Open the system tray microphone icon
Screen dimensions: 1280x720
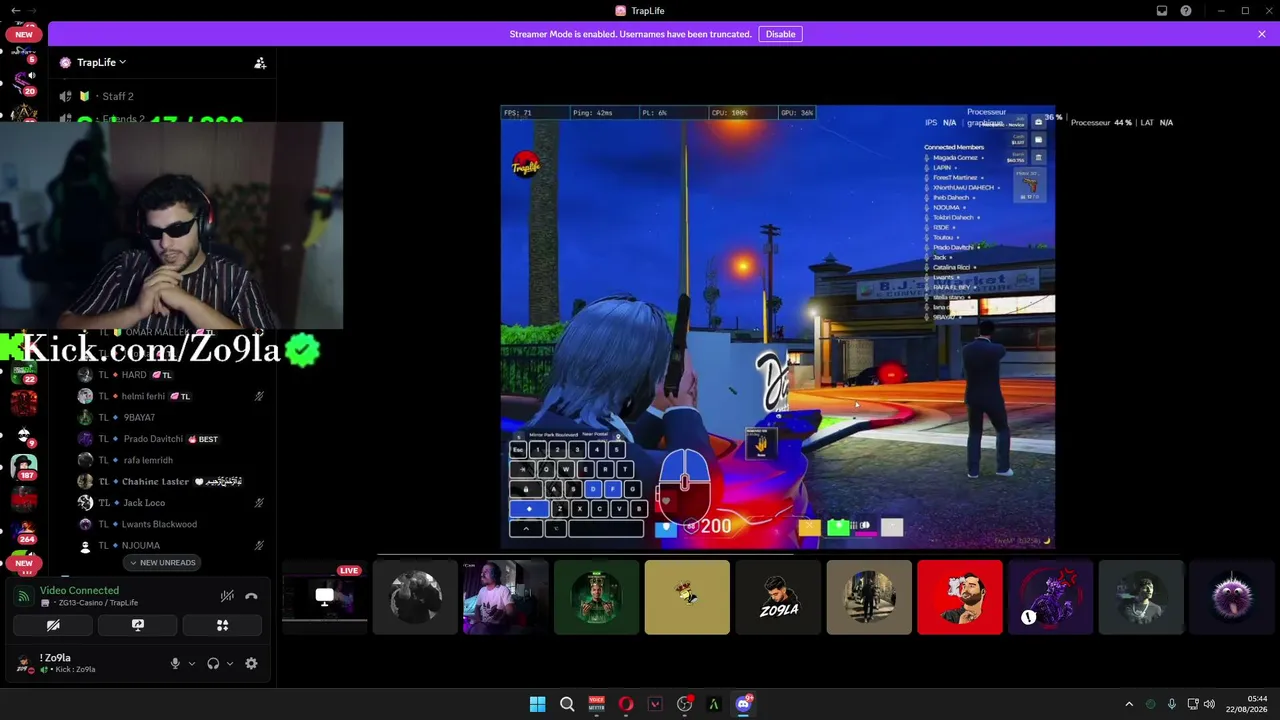coord(1171,704)
